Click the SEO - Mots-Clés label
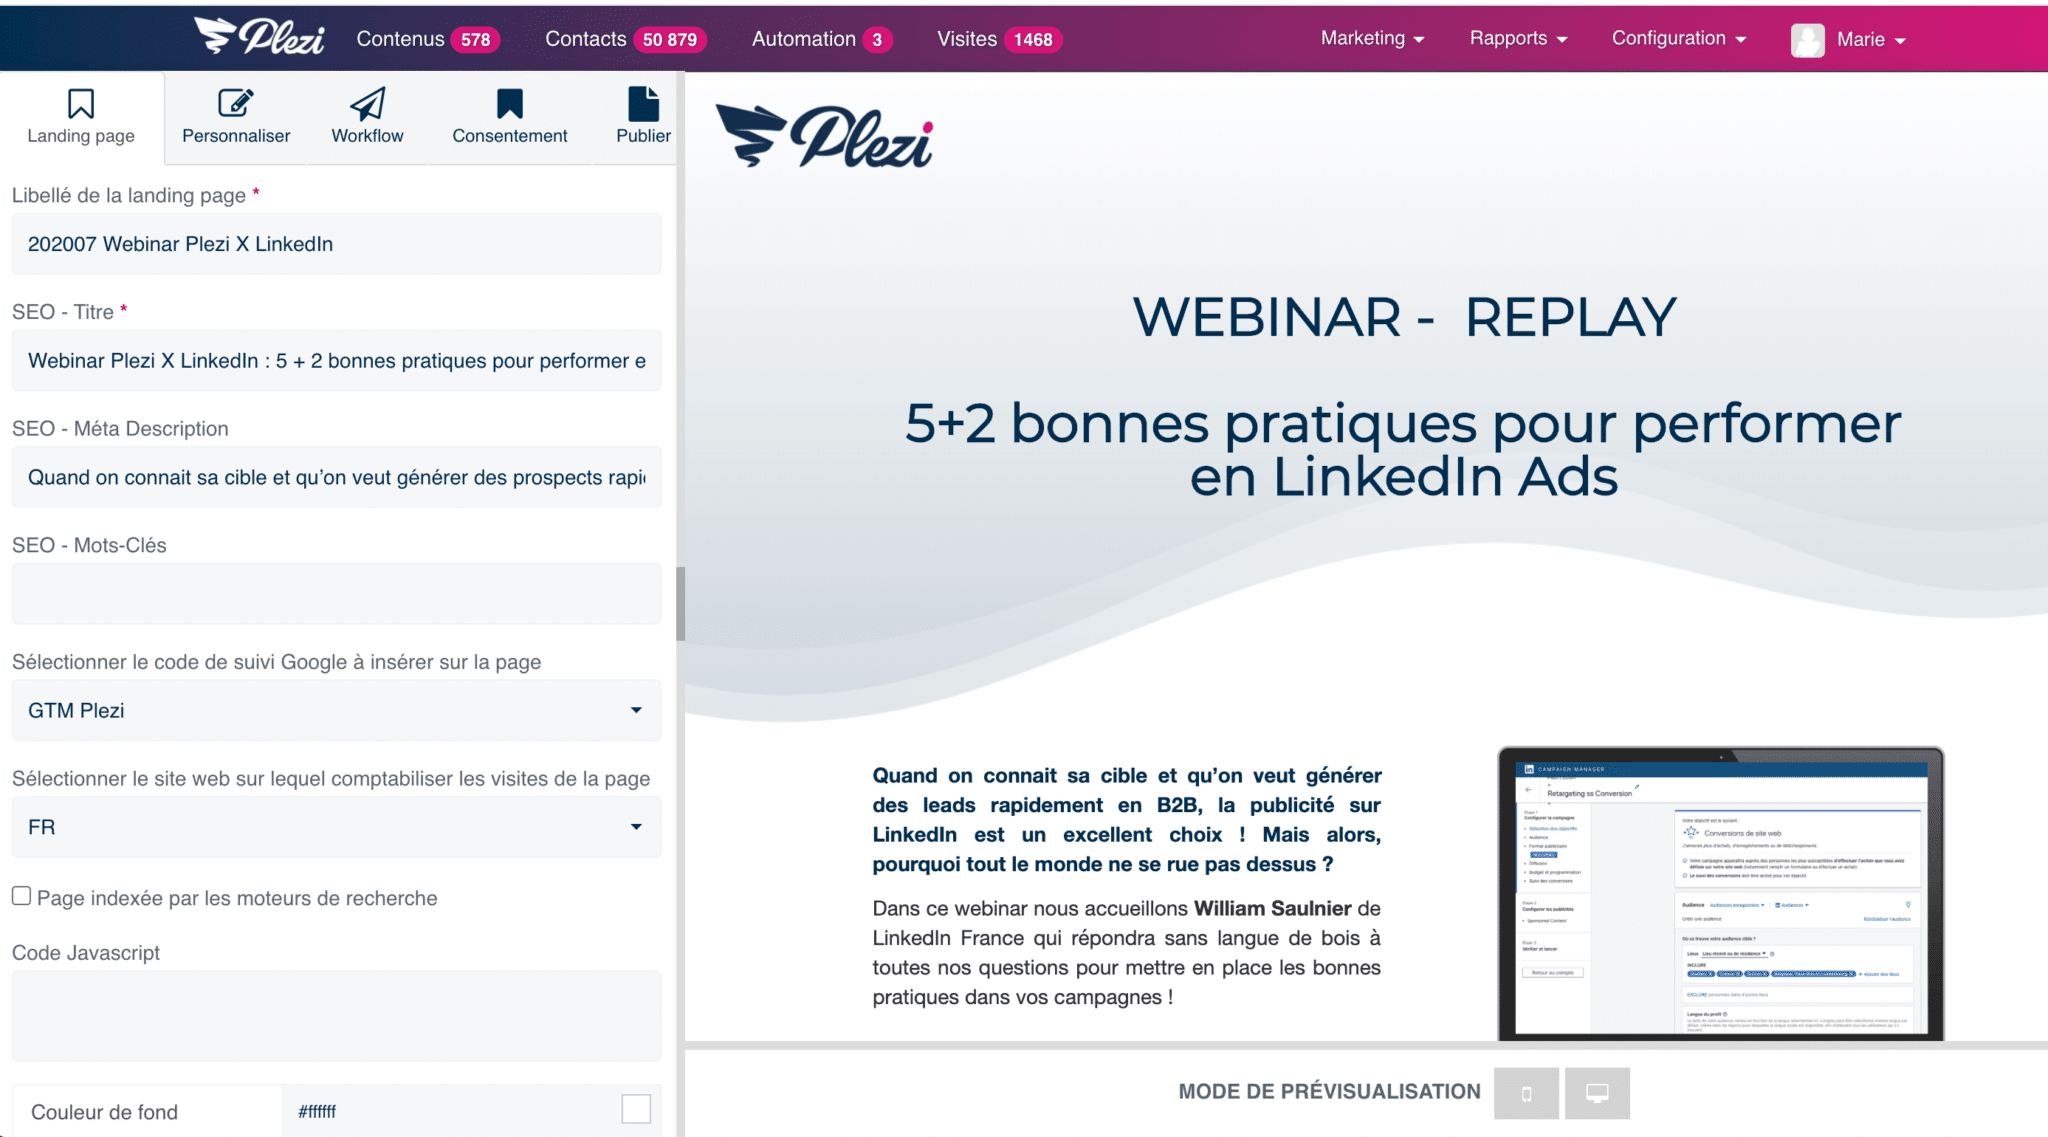The image size is (2048, 1137). 89,545
